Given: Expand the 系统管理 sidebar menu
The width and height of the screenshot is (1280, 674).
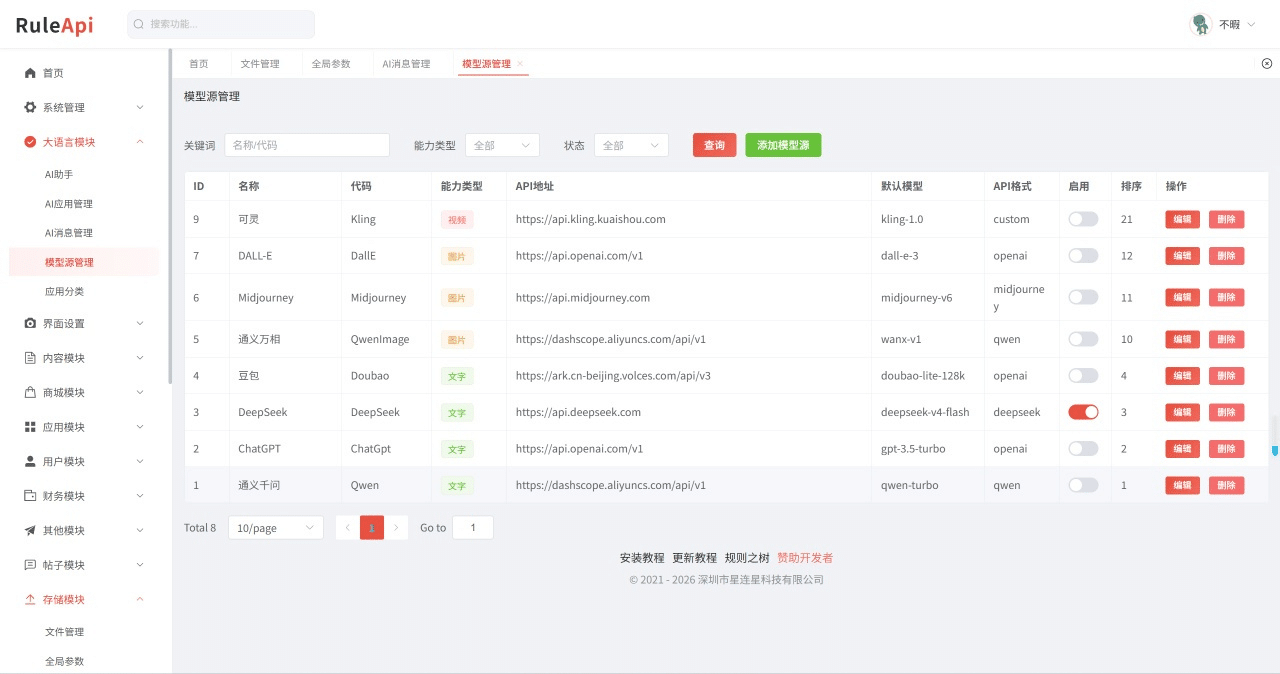Looking at the screenshot, I should pos(140,107).
